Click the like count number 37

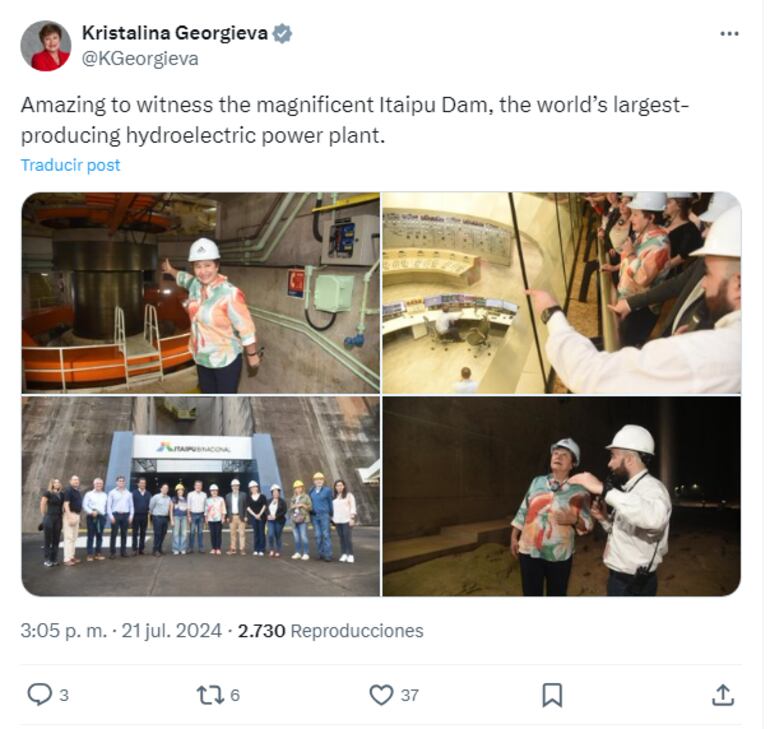pyautogui.click(x=410, y=695)
